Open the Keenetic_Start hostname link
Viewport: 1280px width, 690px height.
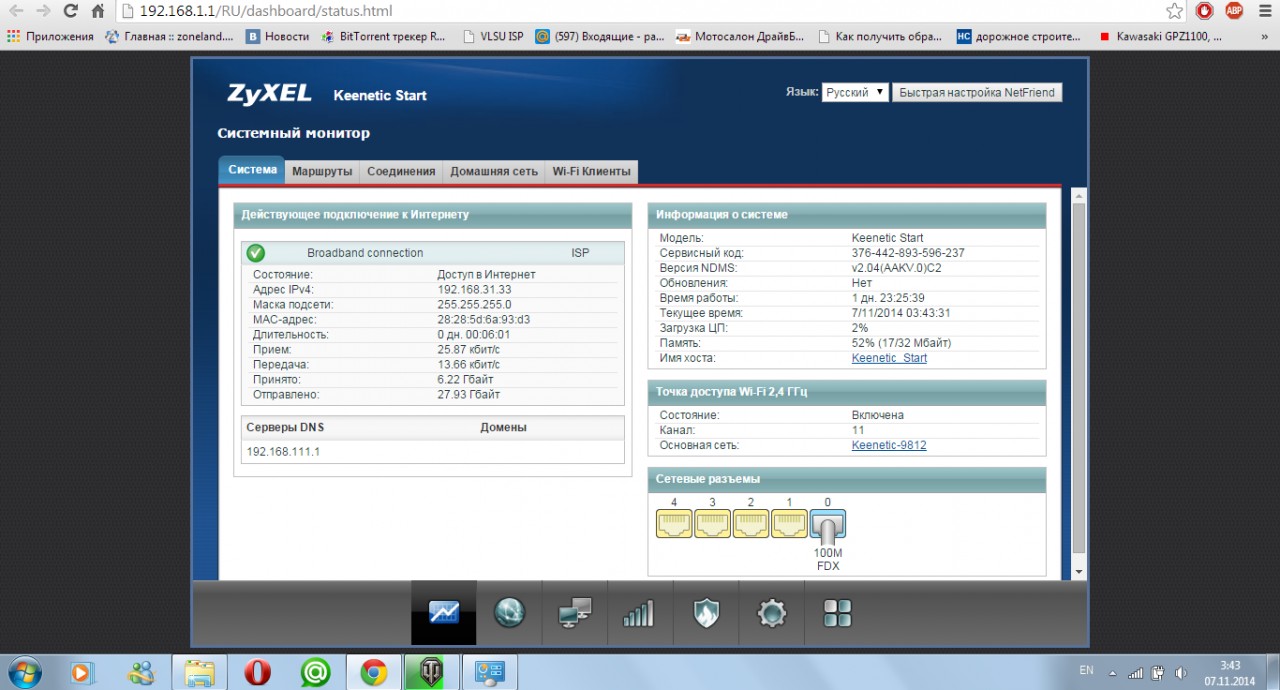pyautogui.click(x=889, y=358)
